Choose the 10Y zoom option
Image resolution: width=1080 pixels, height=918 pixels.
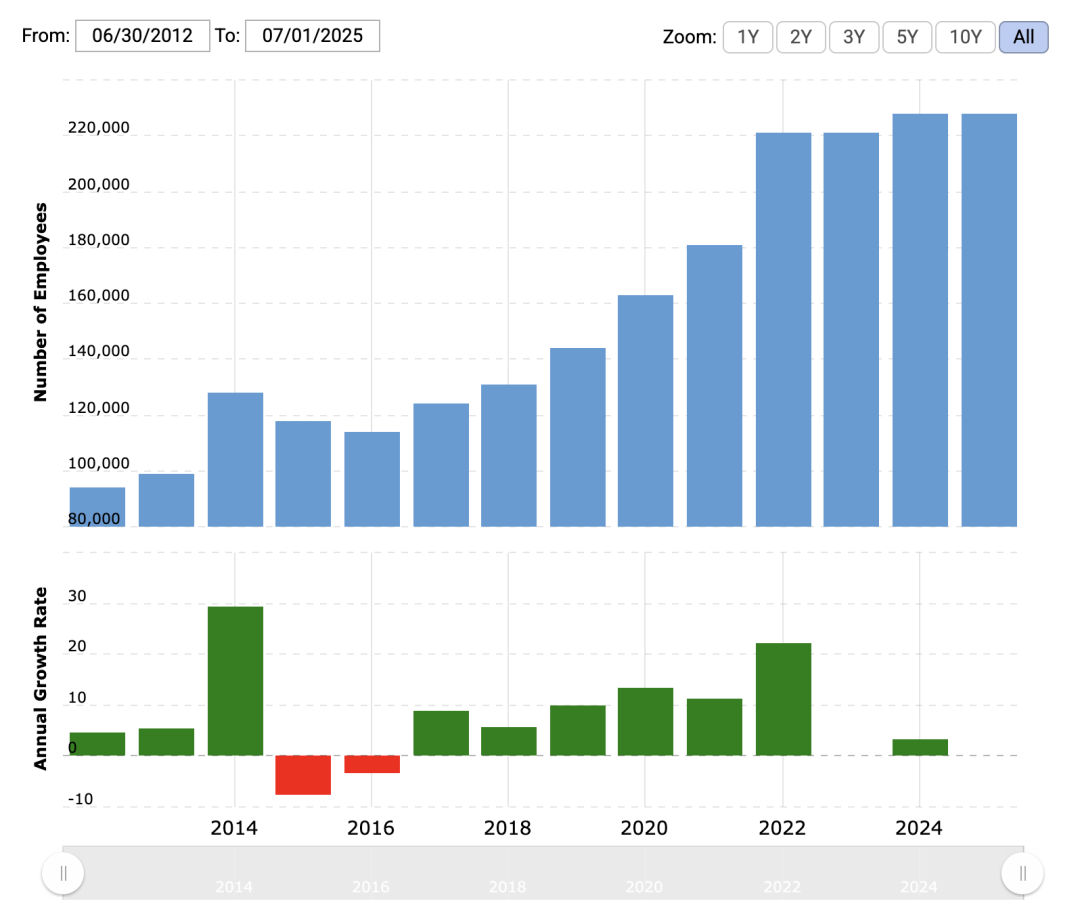point(965,38)
